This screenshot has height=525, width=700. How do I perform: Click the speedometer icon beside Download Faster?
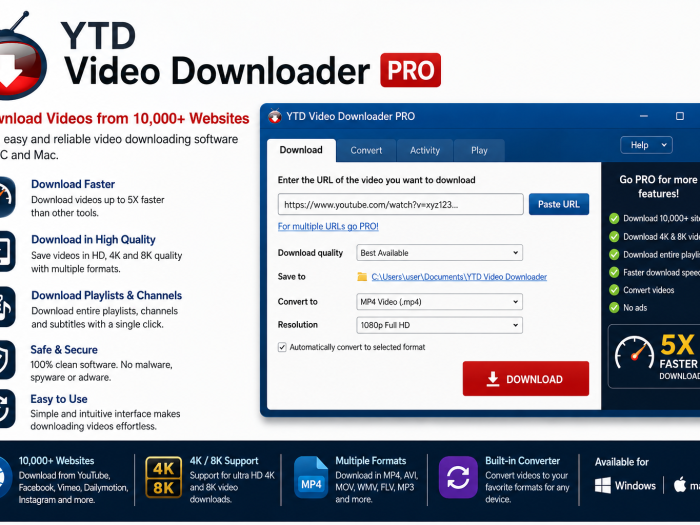click(6, 197)
